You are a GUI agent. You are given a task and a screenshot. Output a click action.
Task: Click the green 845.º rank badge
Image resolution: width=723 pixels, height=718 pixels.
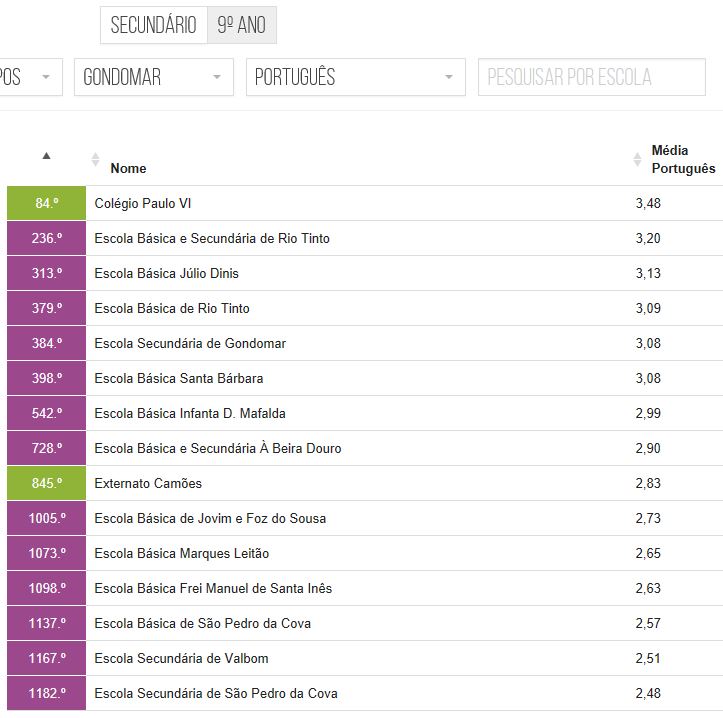47,483
